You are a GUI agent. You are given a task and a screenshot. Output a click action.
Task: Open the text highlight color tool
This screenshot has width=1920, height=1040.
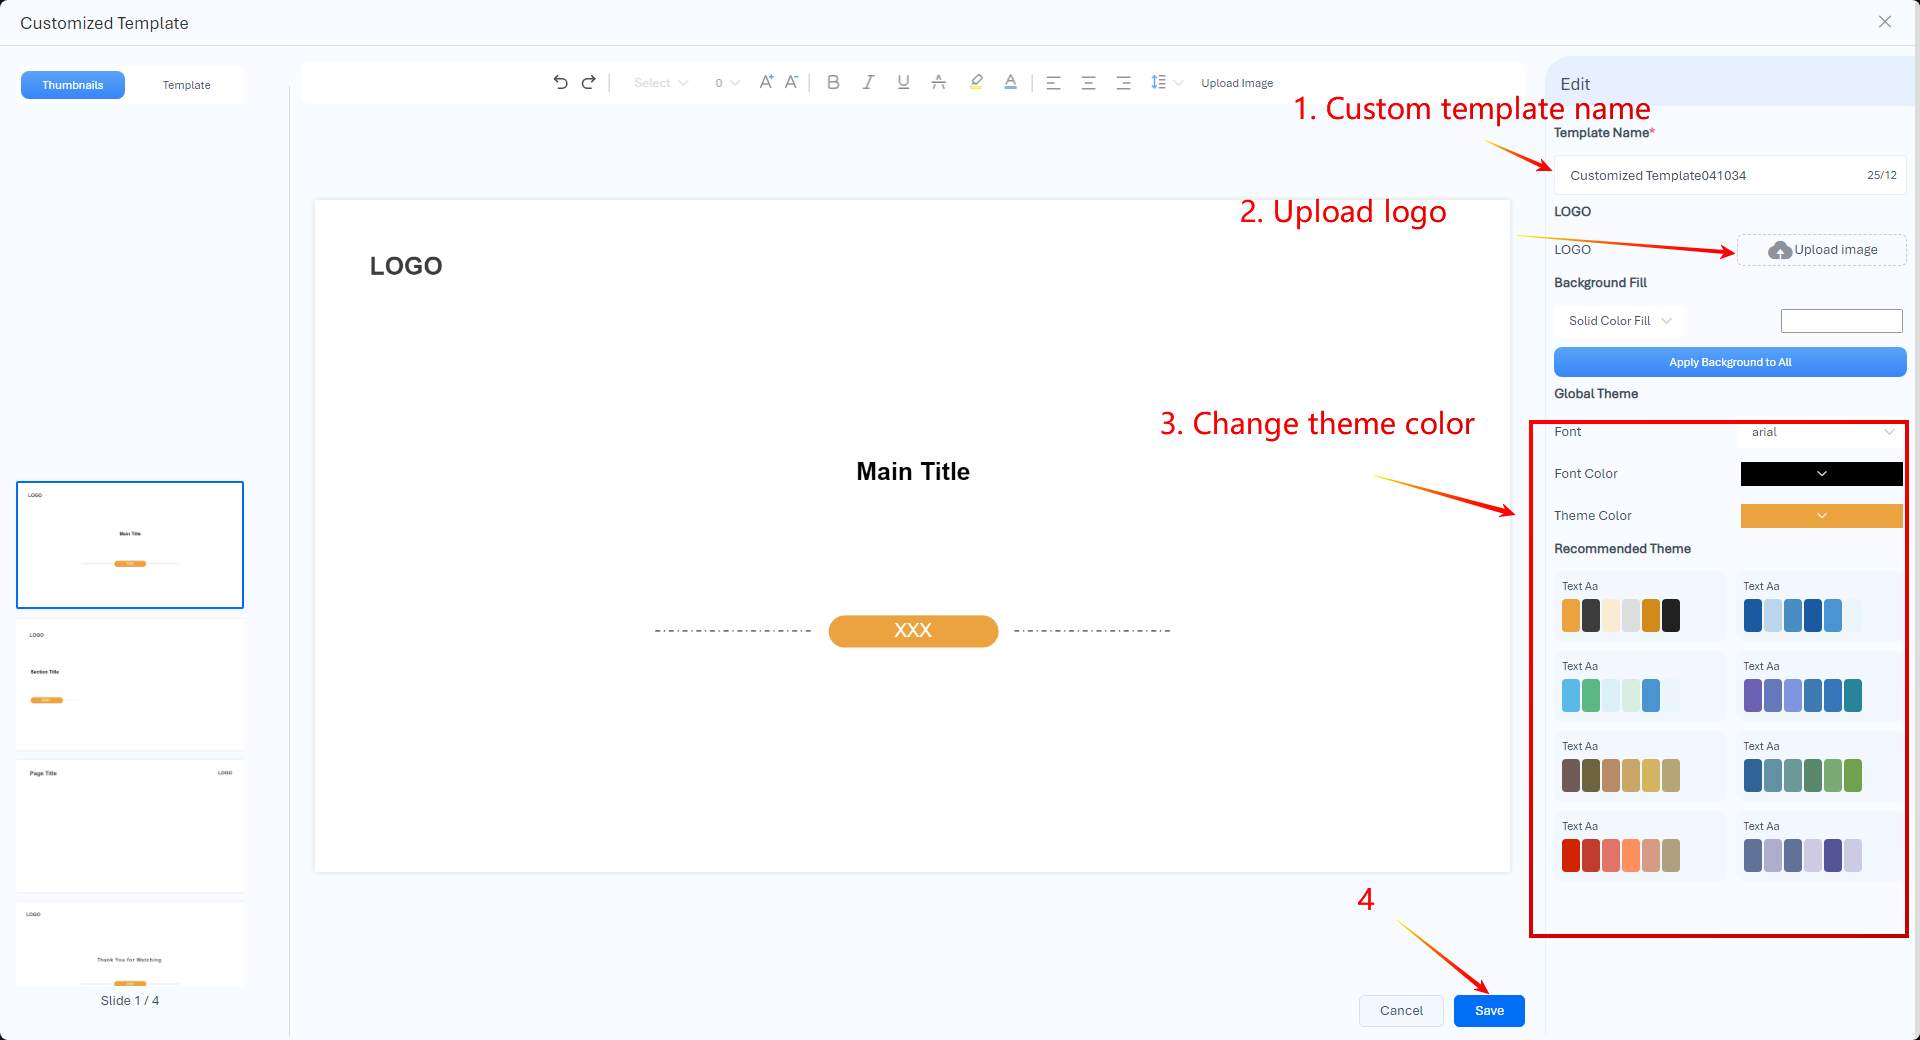(x=975, y=82)
